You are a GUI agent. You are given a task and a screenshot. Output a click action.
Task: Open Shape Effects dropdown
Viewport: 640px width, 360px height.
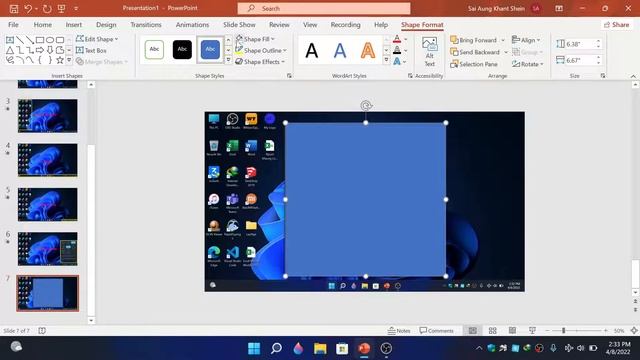pos(260,62)
